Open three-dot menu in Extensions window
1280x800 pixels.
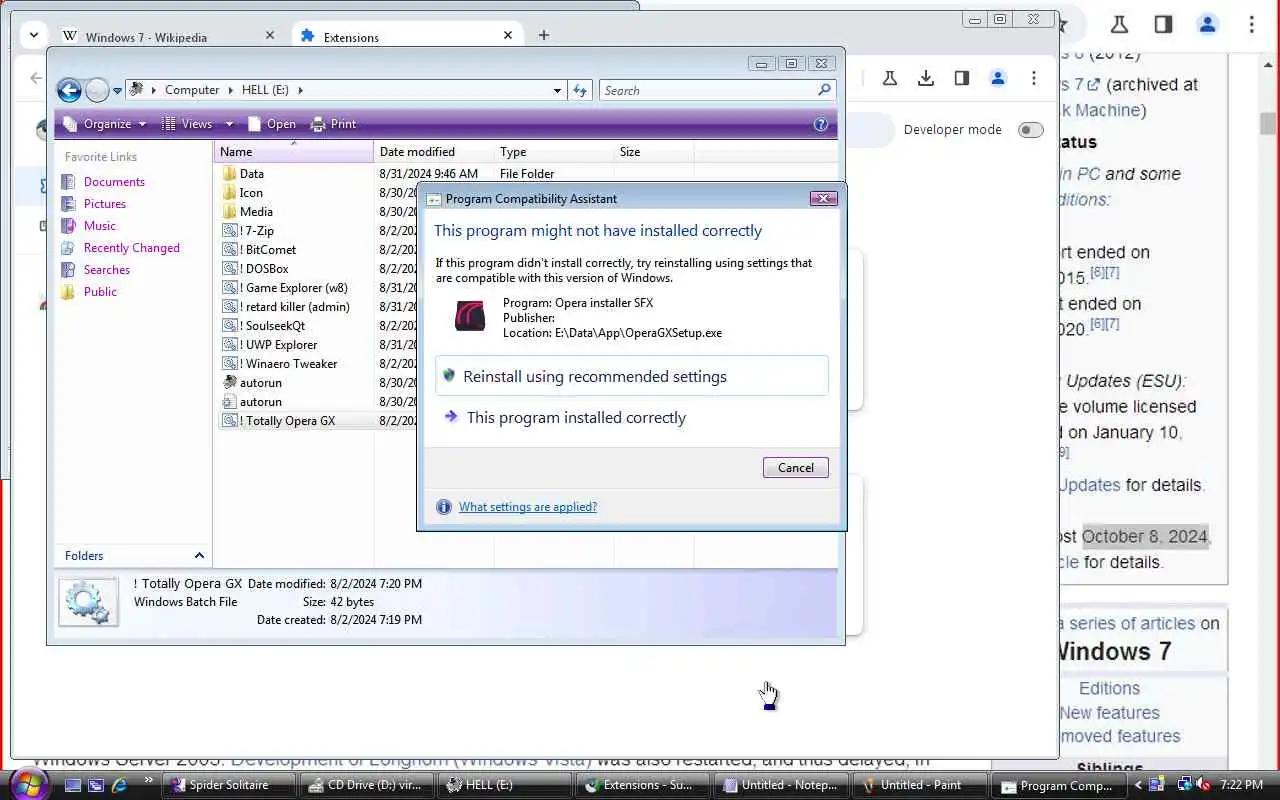tap(1034, 78)
